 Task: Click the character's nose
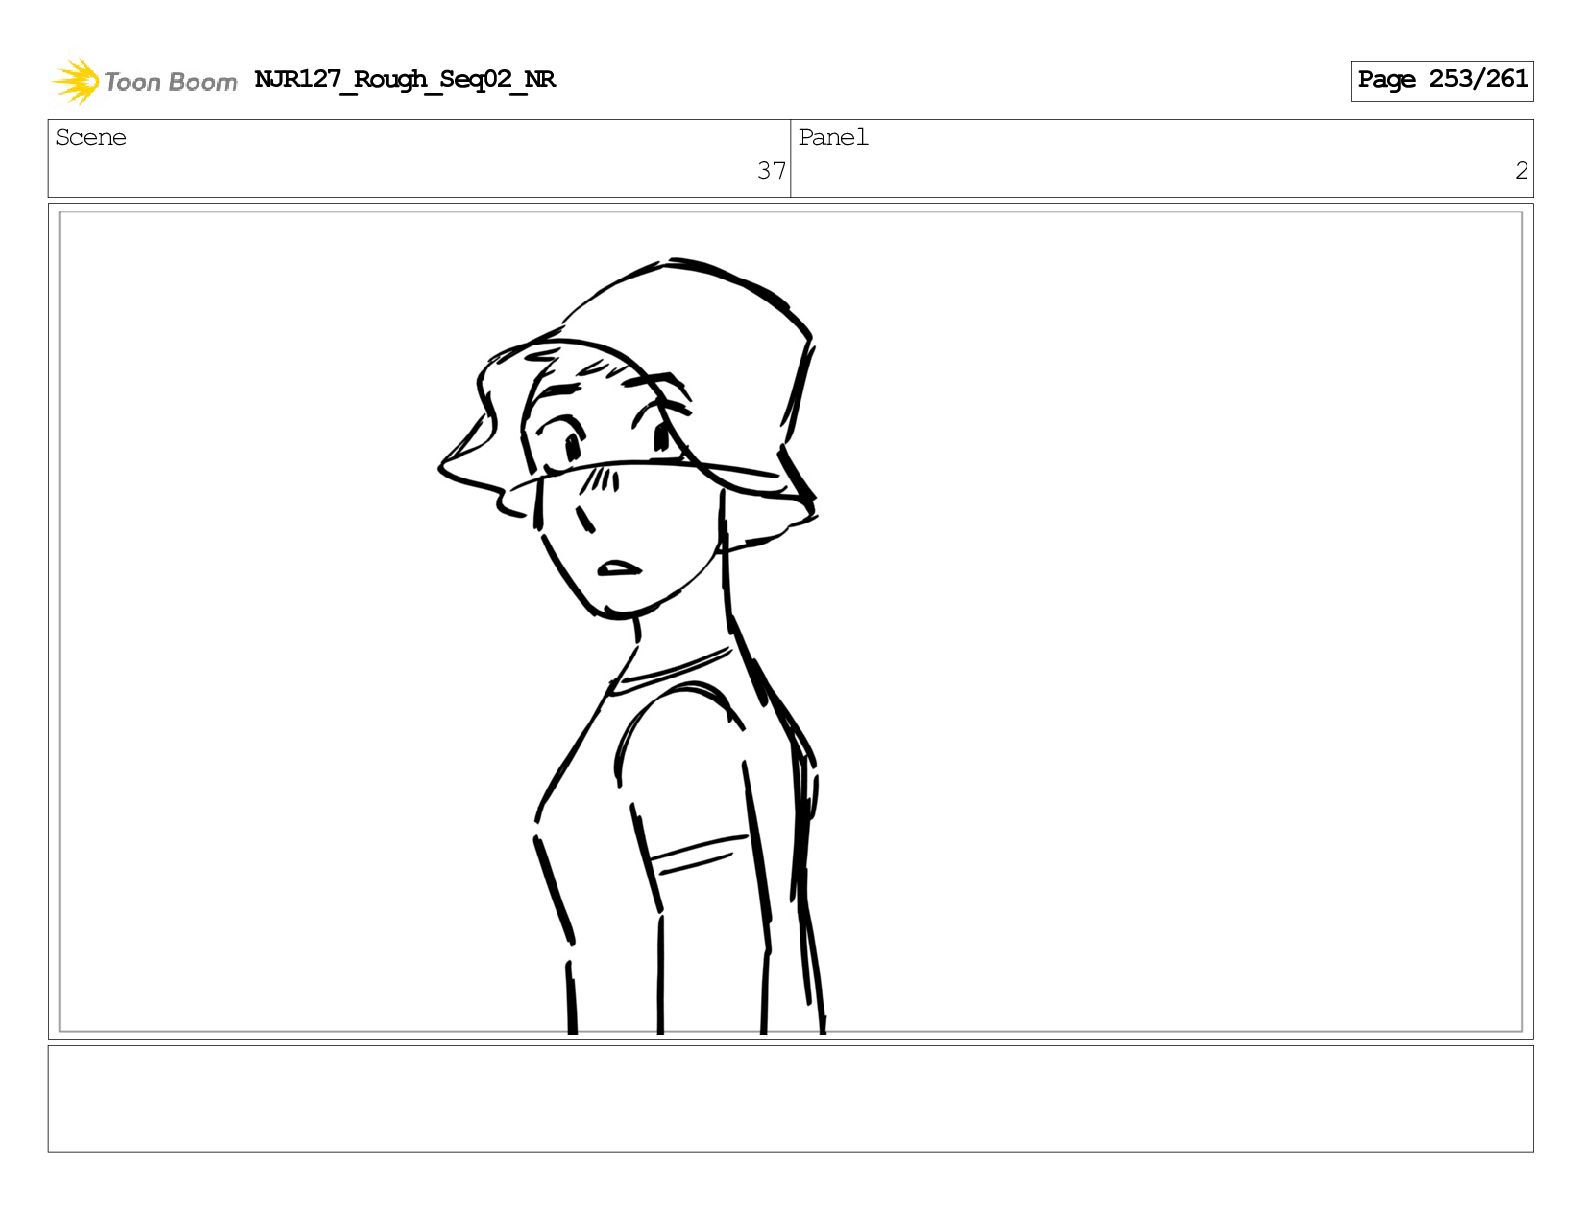[583, 518]
